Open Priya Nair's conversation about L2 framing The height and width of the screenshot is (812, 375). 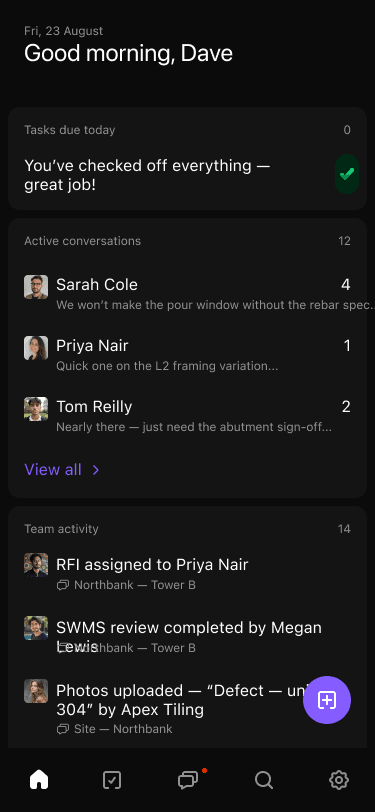point(188,355)
